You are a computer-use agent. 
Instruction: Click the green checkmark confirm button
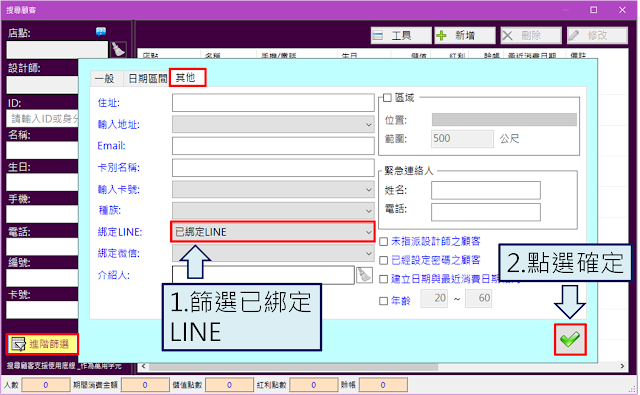pos(570,339)
